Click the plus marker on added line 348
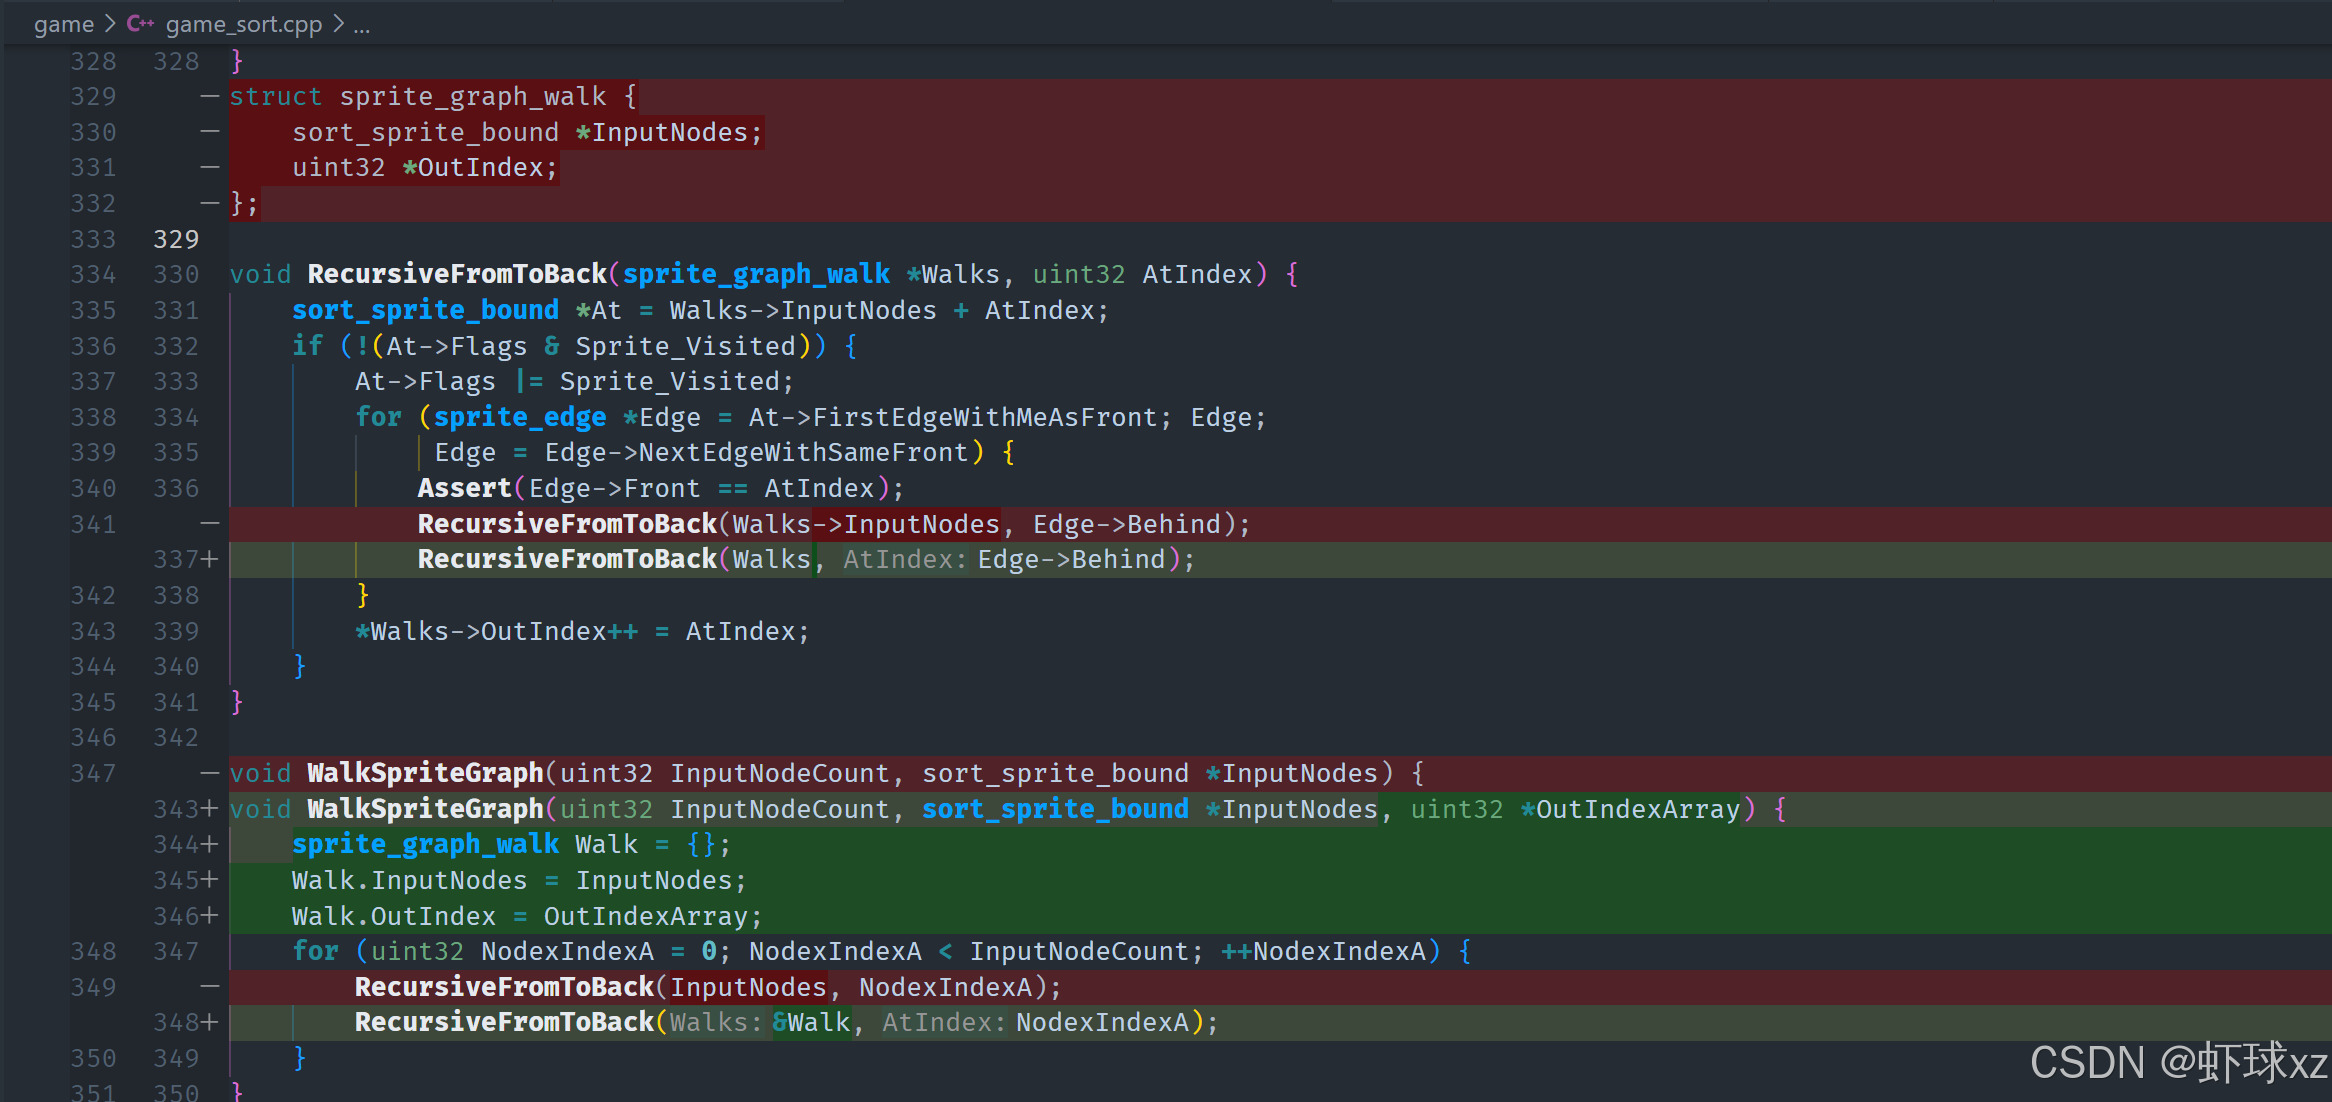The width and height of the screenshot is (2332, 1102). pos(209,1022)
